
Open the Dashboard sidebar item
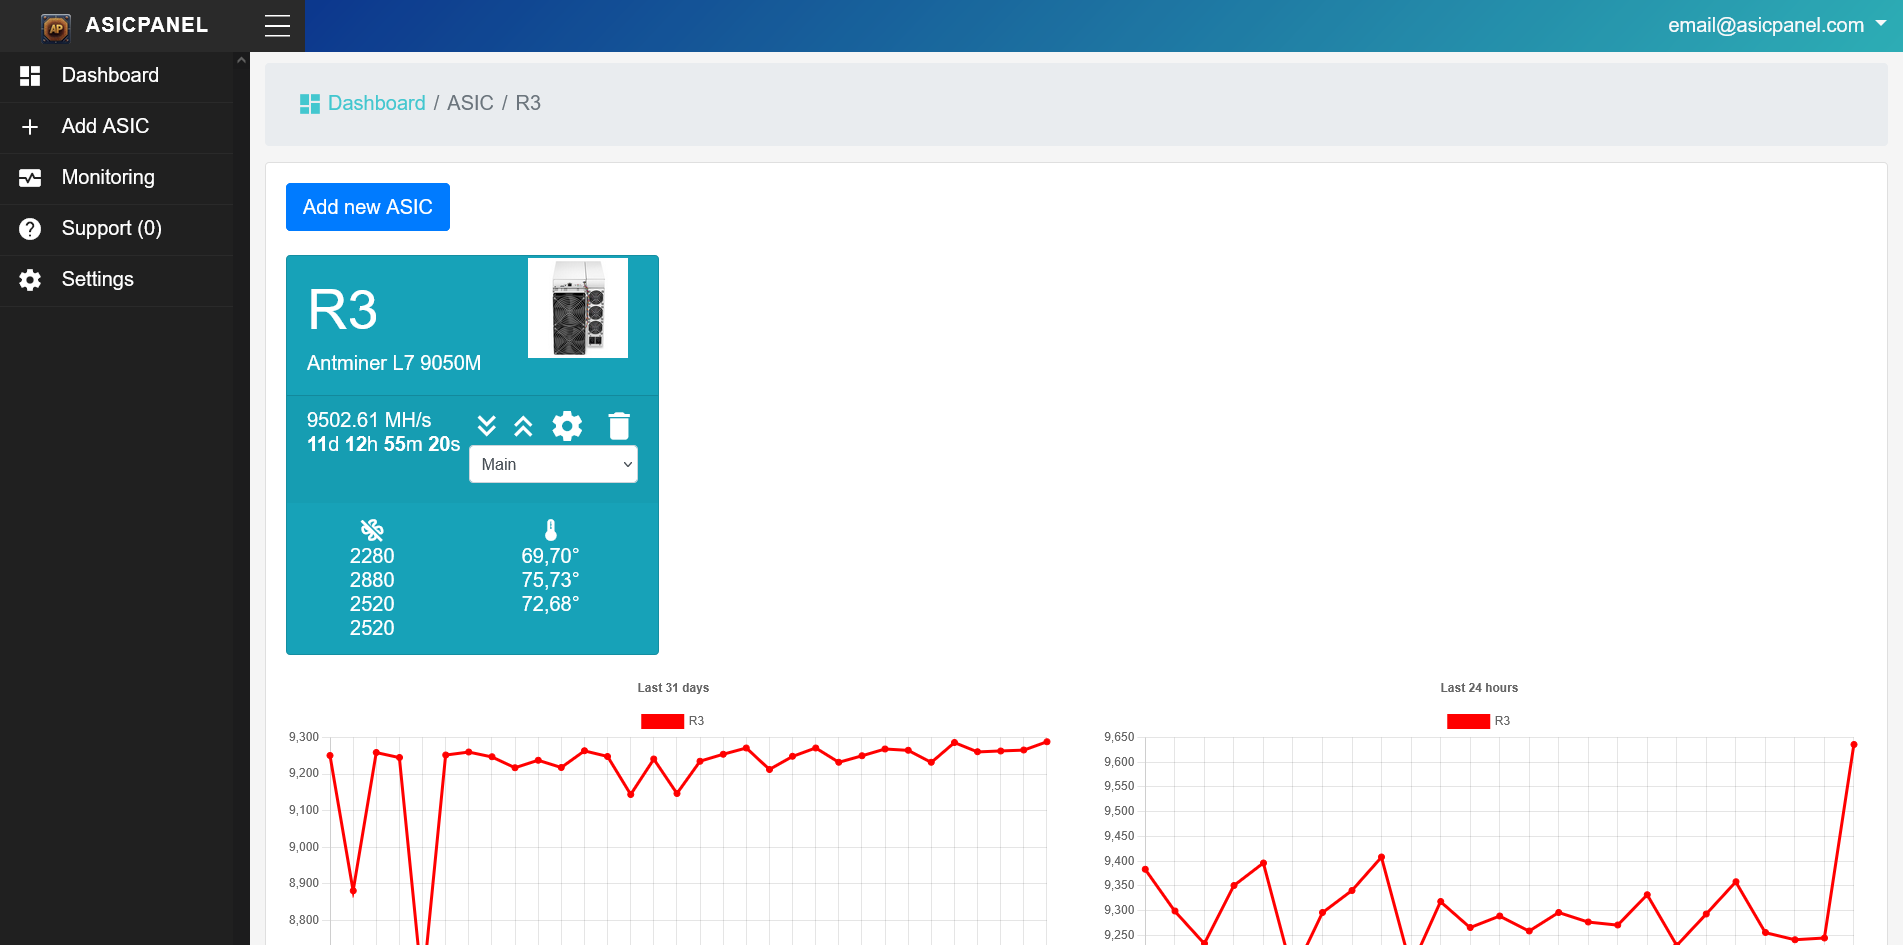(110, 76)
